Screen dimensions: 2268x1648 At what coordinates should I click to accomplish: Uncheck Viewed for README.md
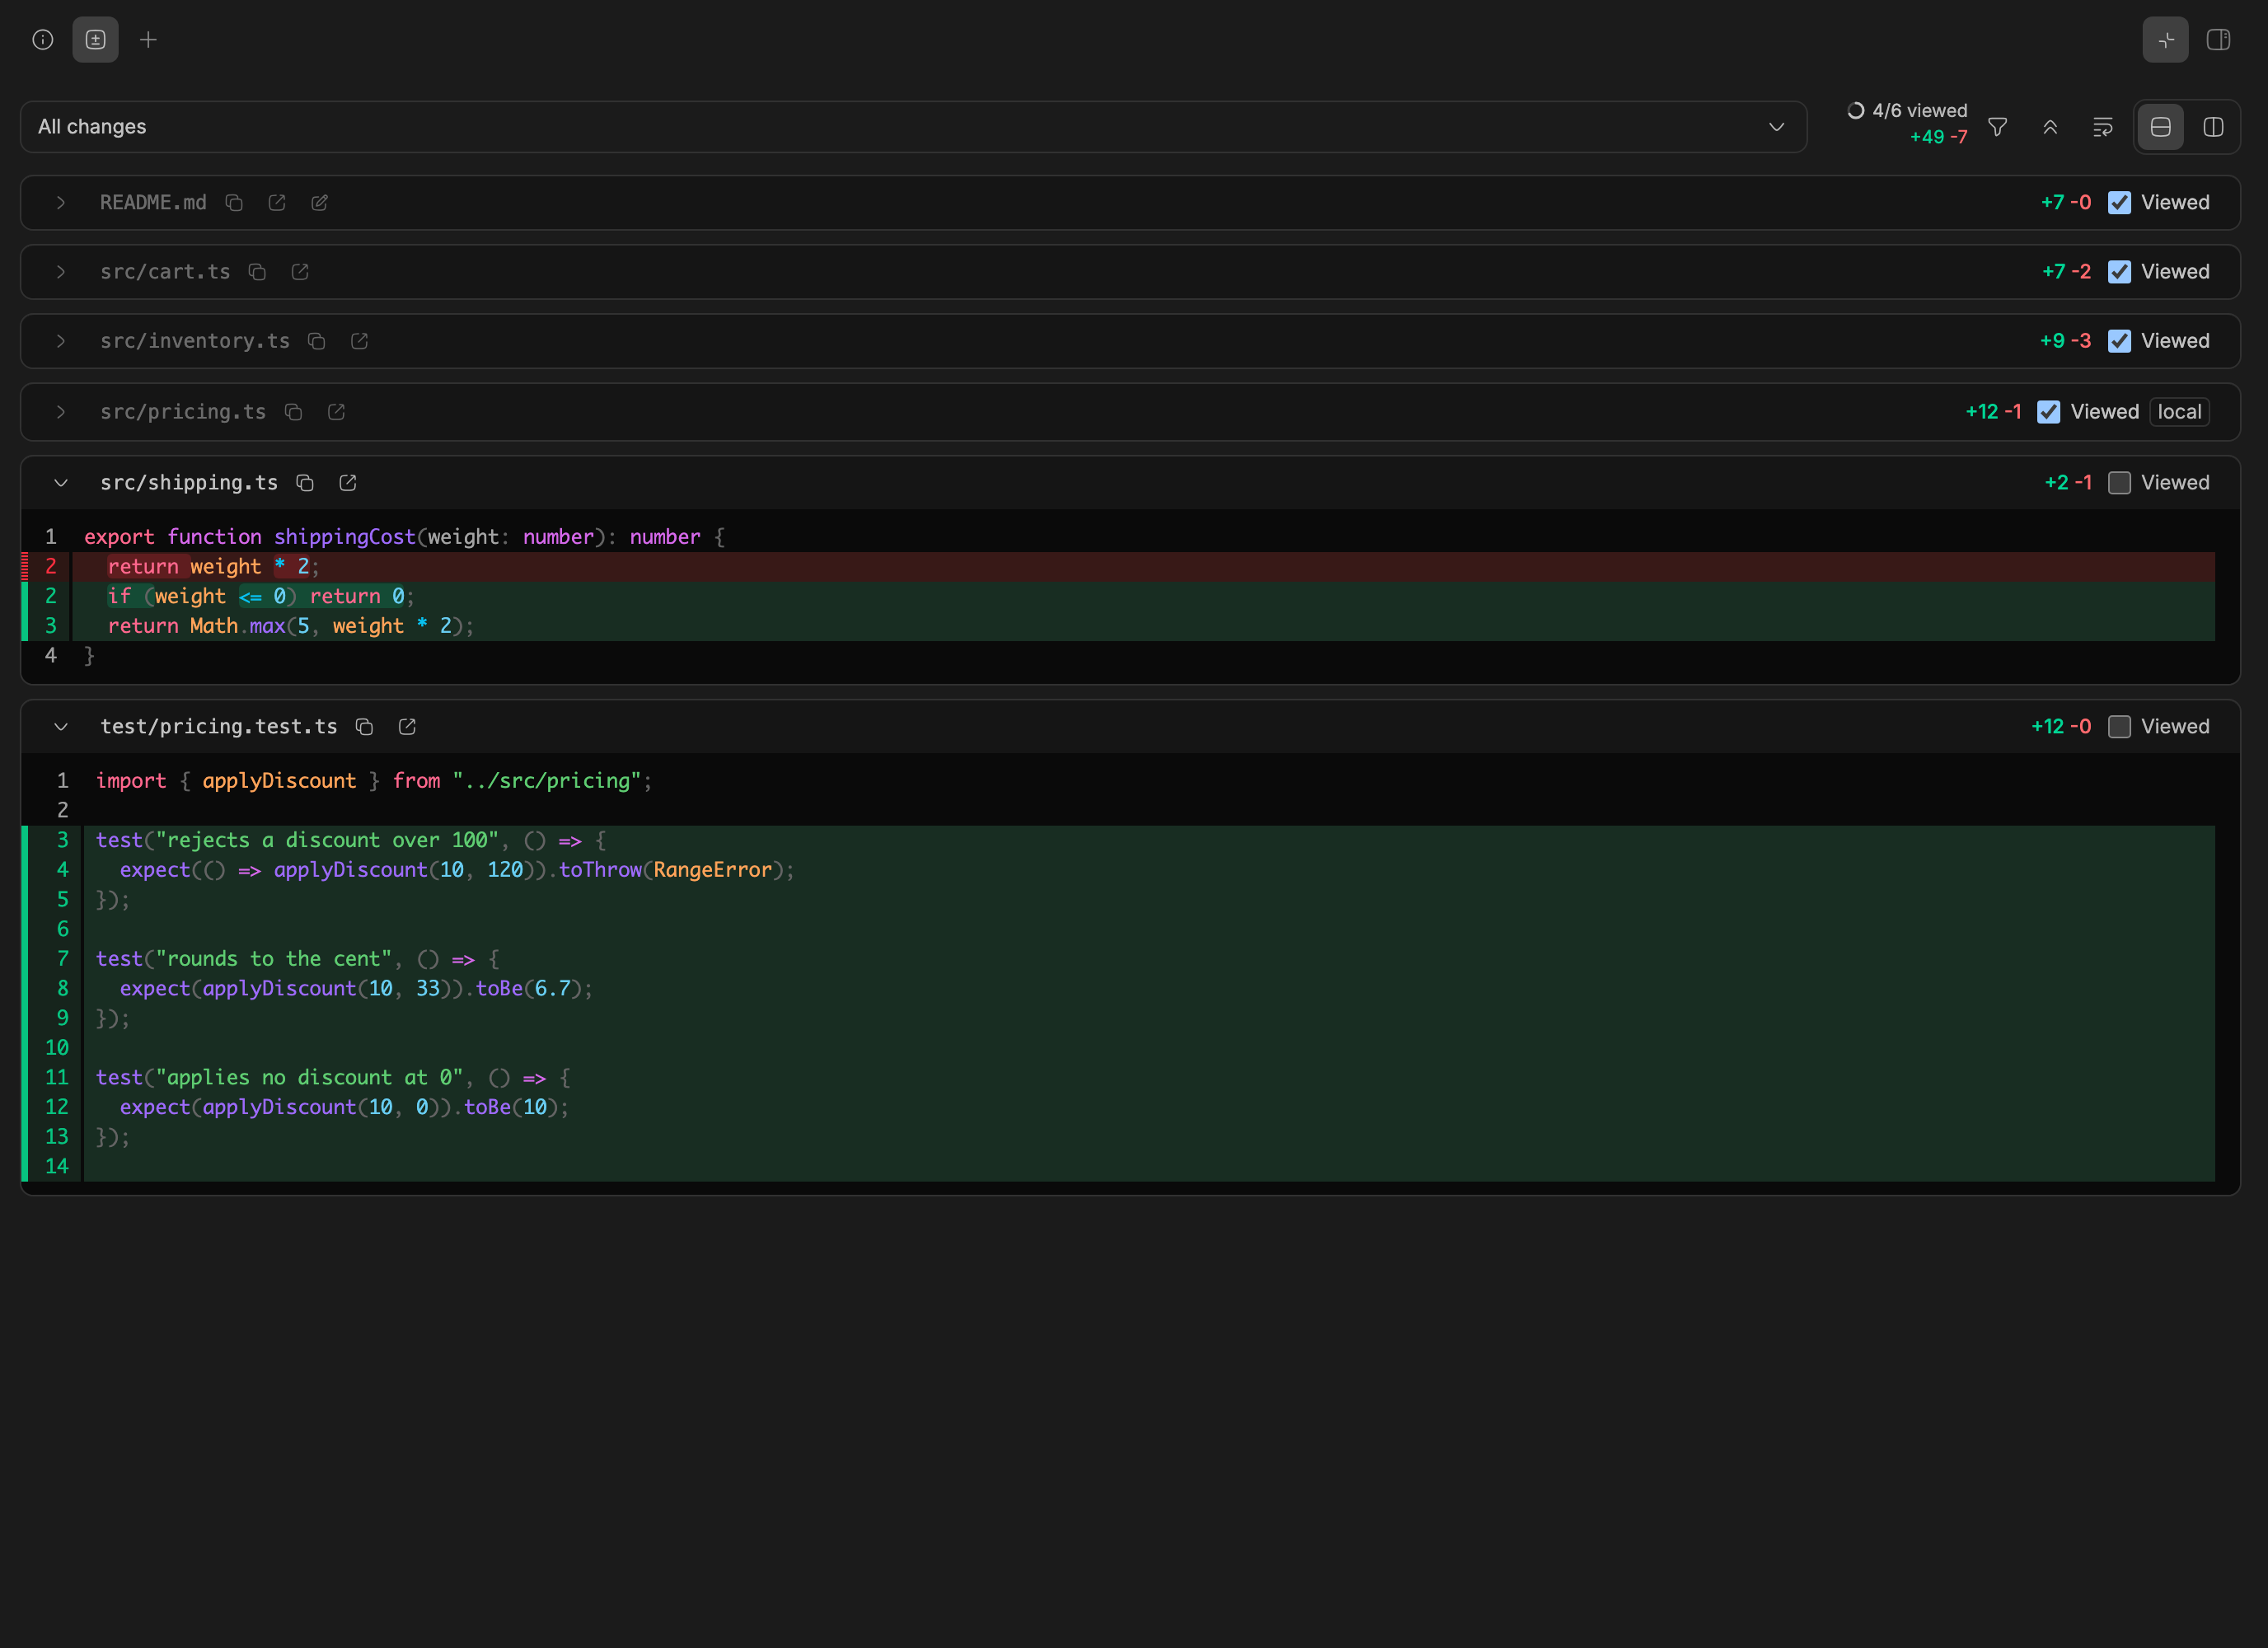(x=2119, y=203)
